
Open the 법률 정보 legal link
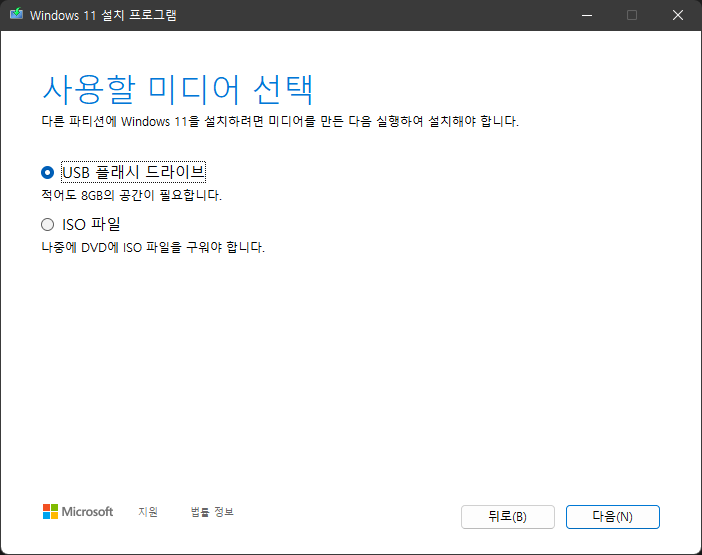[x=212, y=512]
